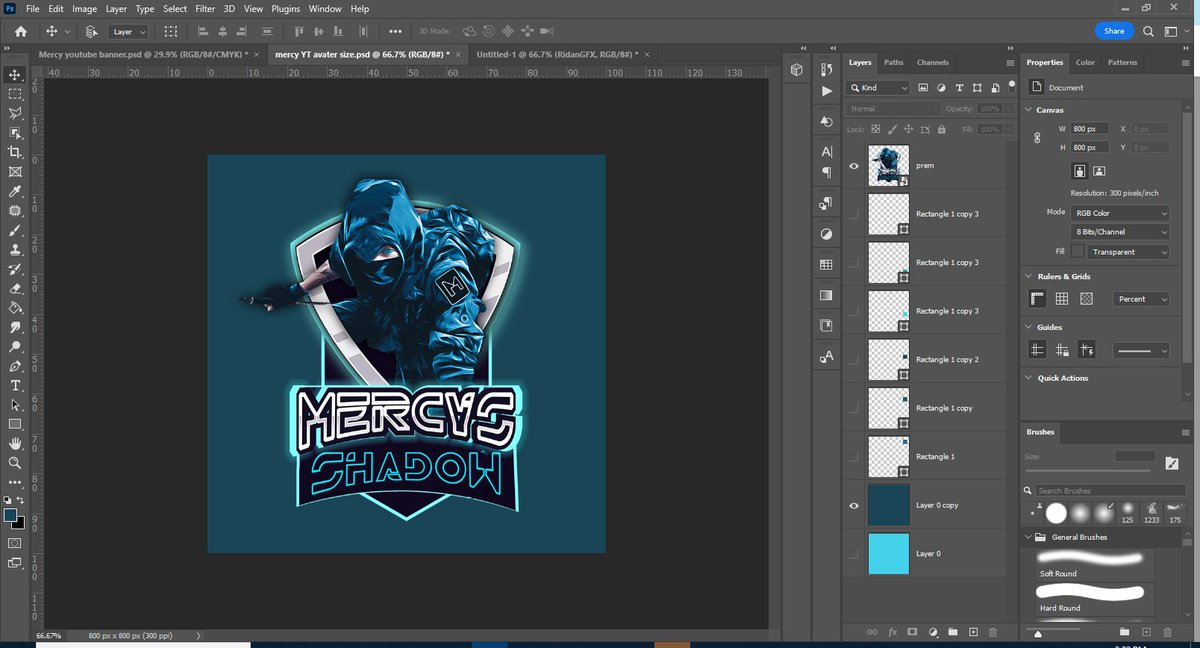
Task: Show the Rectangle 1 copy layer
Action: point(854,407)
